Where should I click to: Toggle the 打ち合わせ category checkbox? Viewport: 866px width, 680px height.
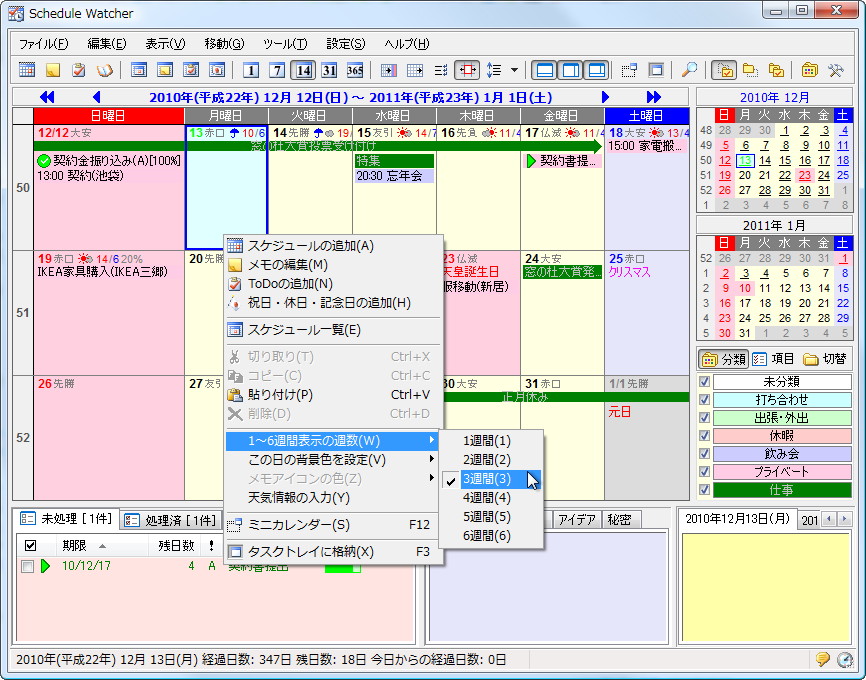pyautogui.click(x=704, y=399)
